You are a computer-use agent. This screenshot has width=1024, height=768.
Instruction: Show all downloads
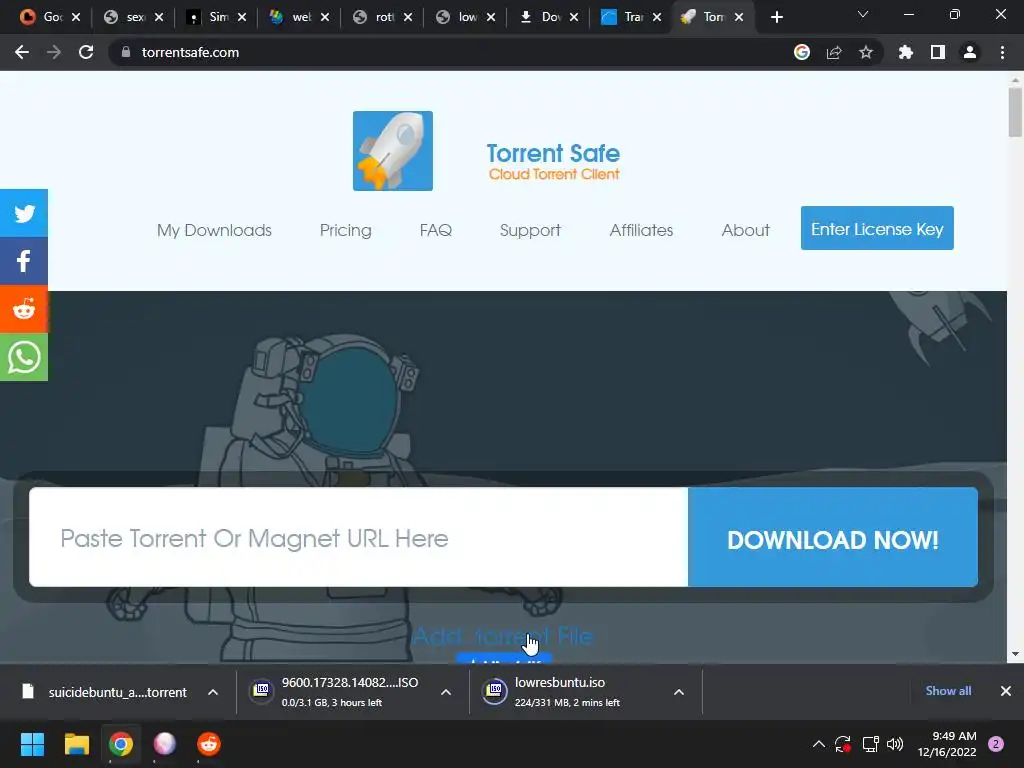[948, 691]
